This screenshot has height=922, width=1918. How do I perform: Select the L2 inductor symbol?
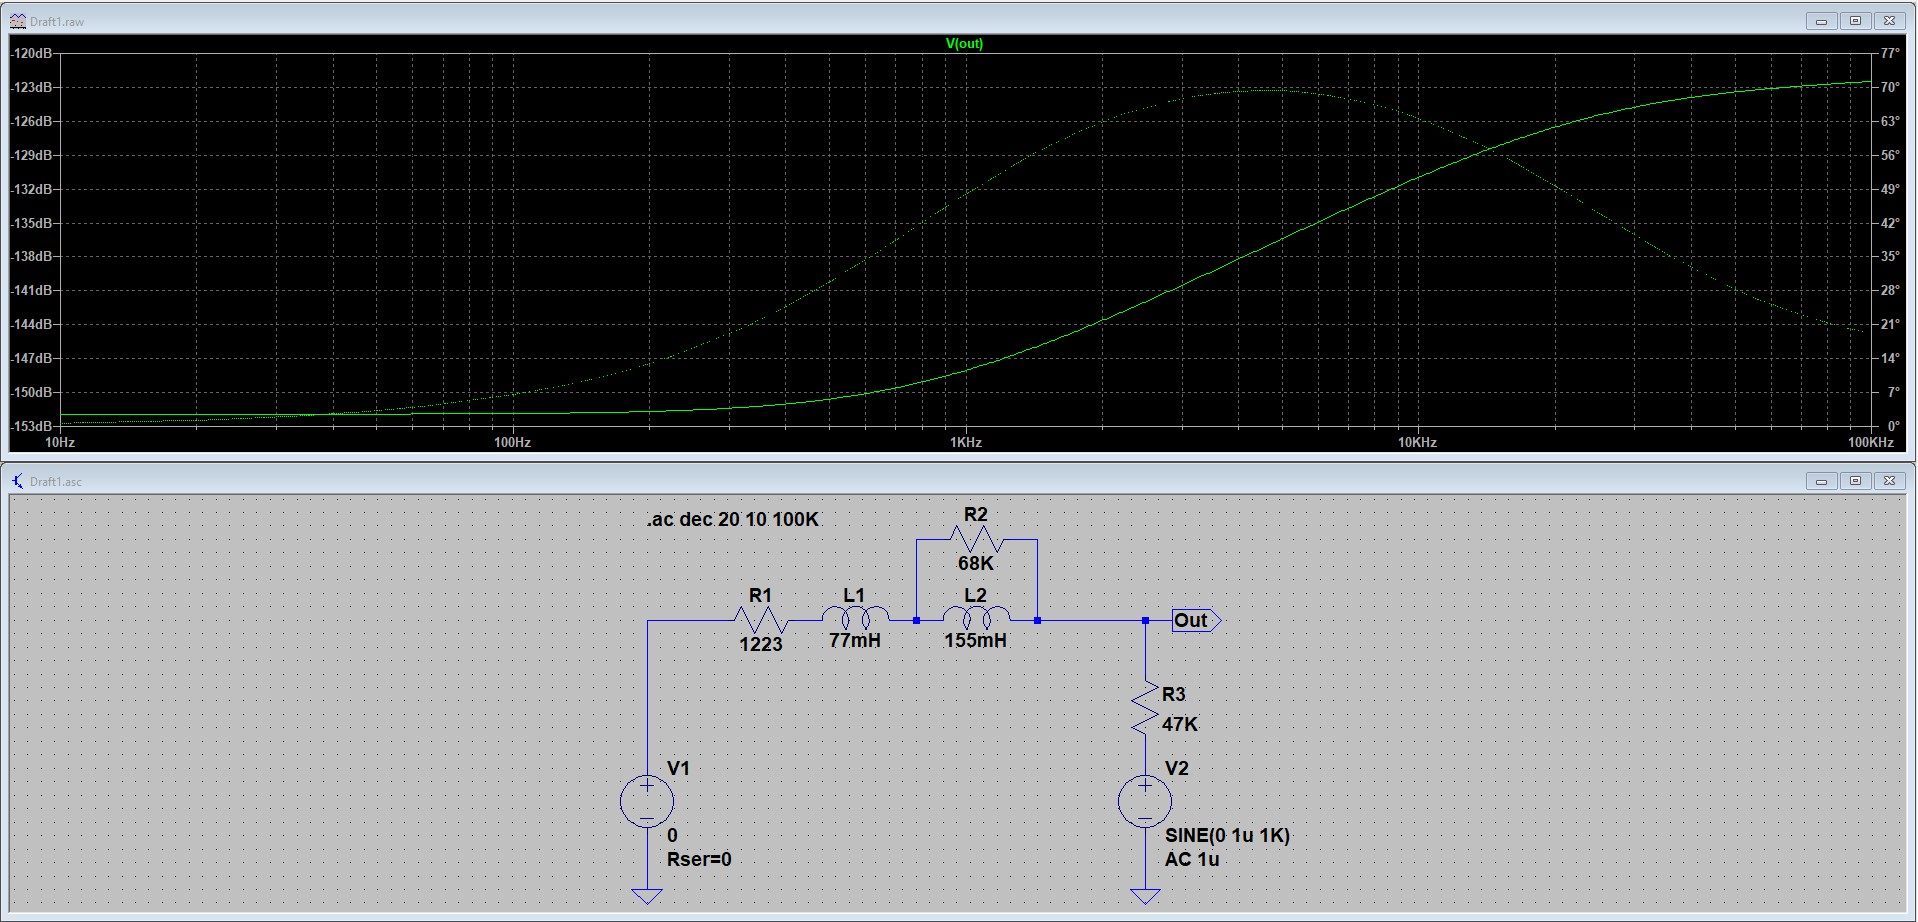pos(976,619)
